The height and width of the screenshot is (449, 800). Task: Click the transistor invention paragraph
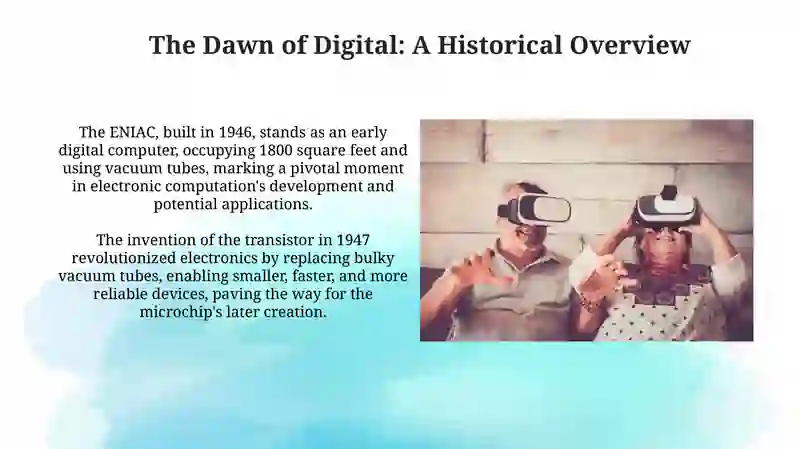click(233, 276)
